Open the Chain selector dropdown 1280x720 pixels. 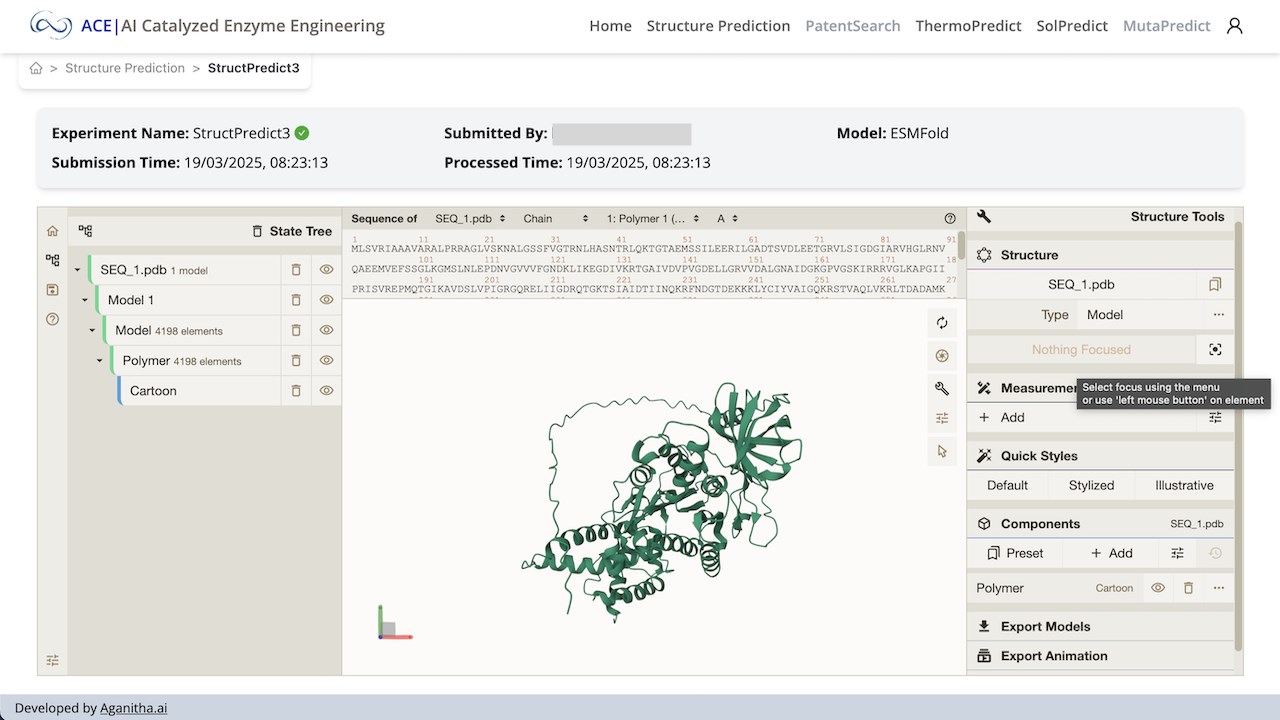click(x=556, y=218)
